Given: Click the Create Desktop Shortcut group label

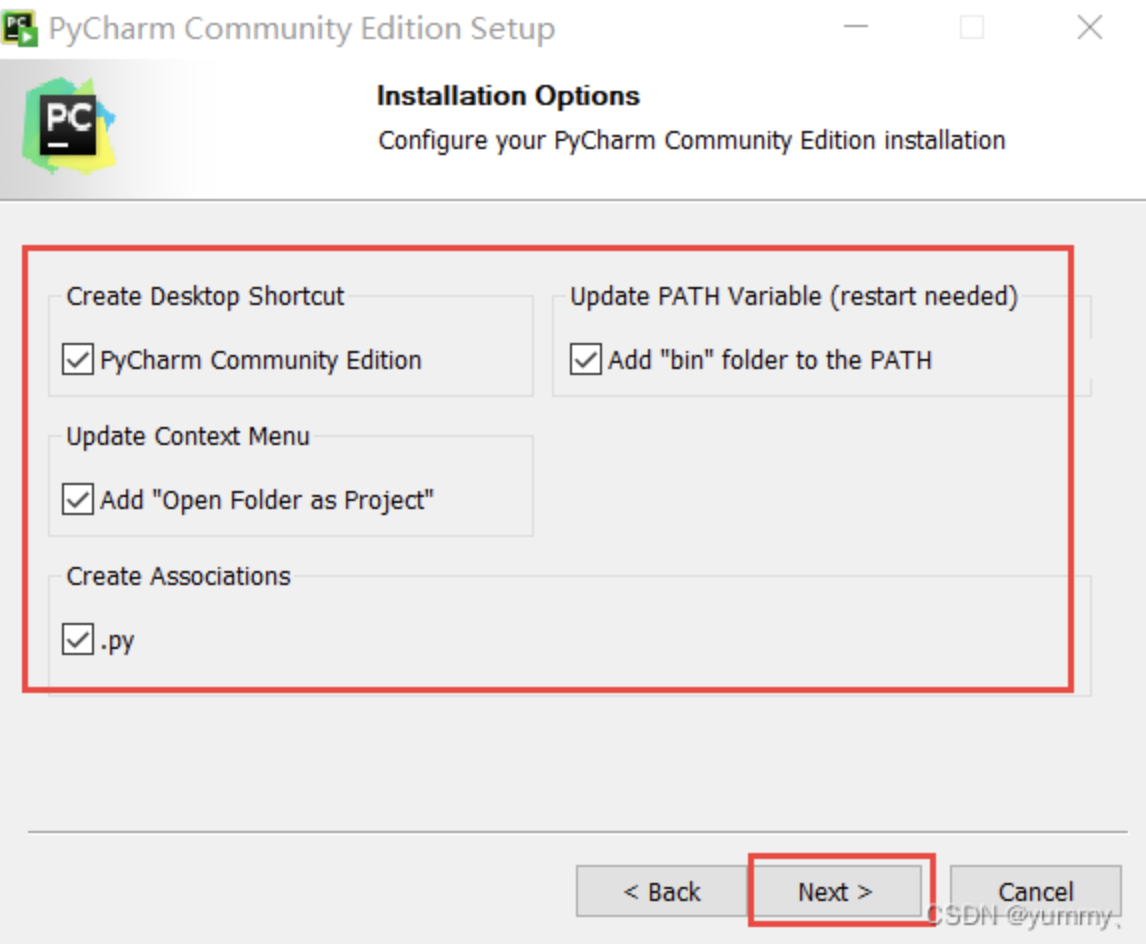Looking at the screenshot, I should pyautogui.click(x=205, y=296).
